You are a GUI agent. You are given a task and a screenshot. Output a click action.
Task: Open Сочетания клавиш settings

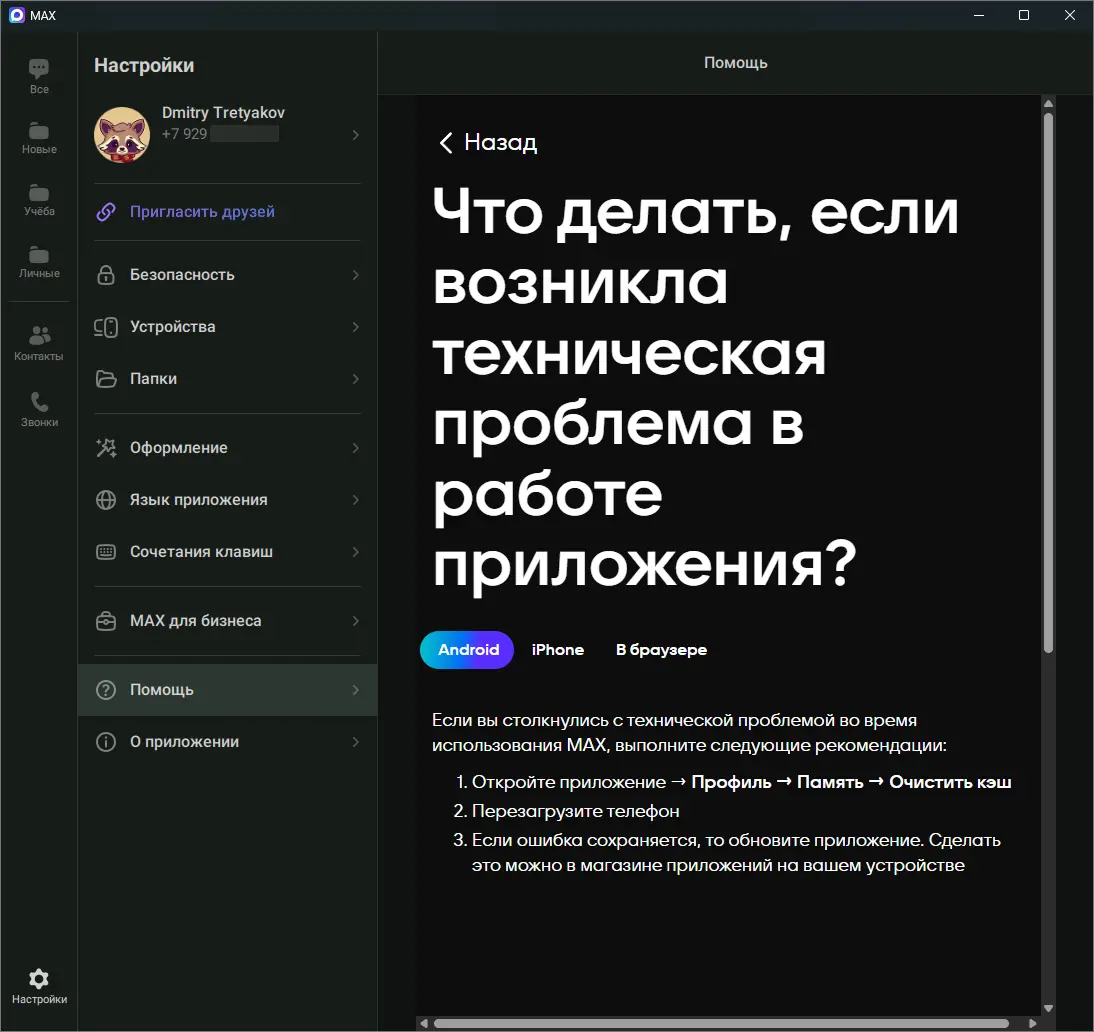[x=227, y=552]
